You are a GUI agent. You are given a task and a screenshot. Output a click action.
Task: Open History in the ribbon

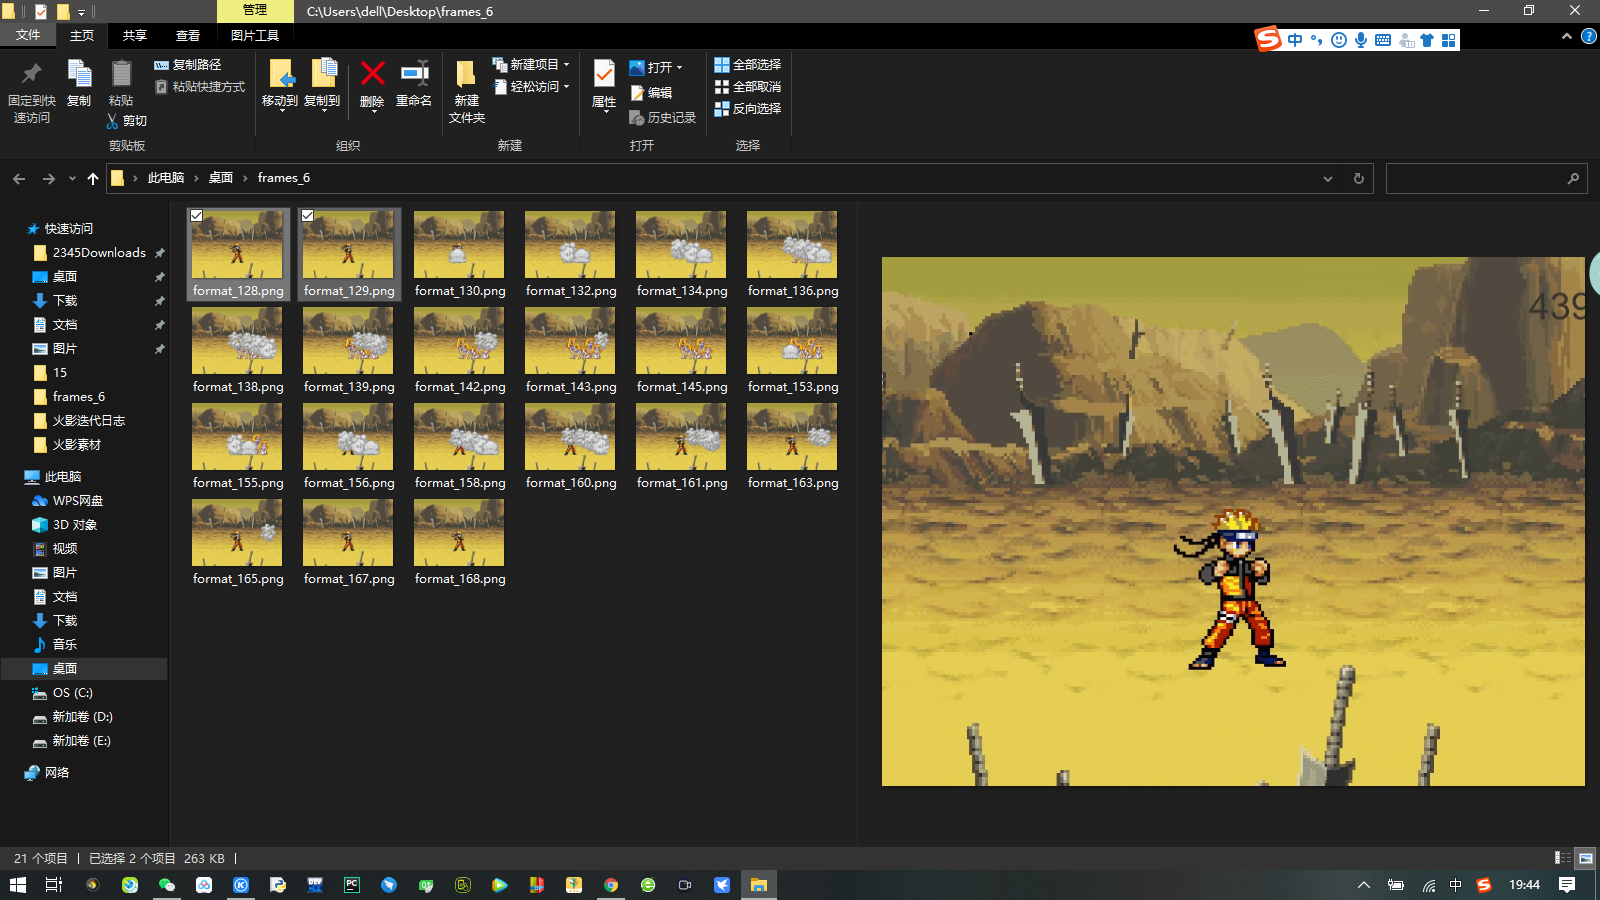(662, 118)
